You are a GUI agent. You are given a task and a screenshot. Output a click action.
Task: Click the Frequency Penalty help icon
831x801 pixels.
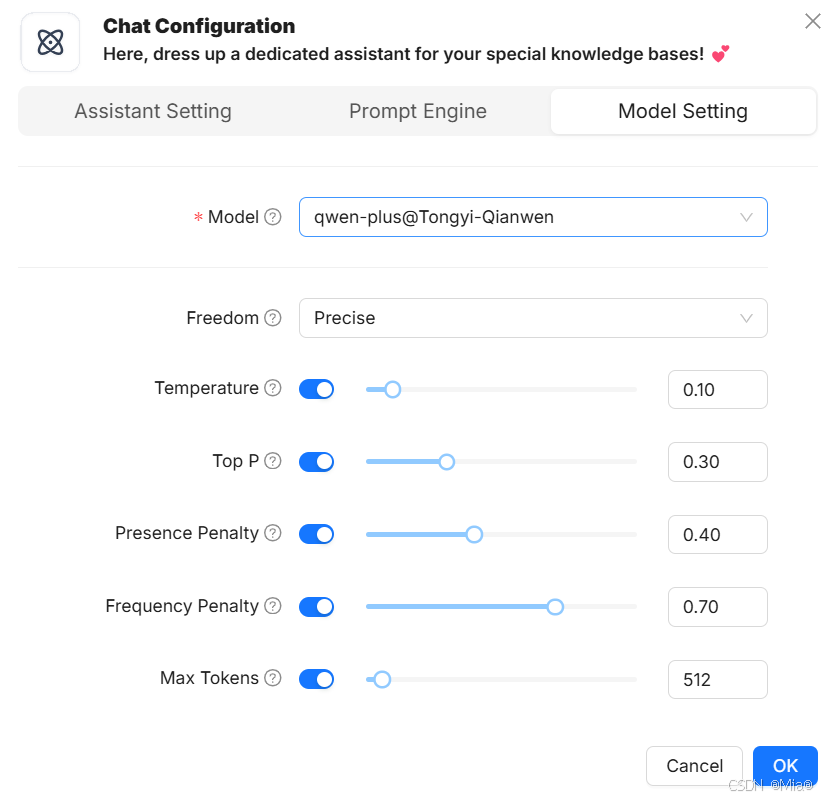pyautogui.click(x=272, y=606)
